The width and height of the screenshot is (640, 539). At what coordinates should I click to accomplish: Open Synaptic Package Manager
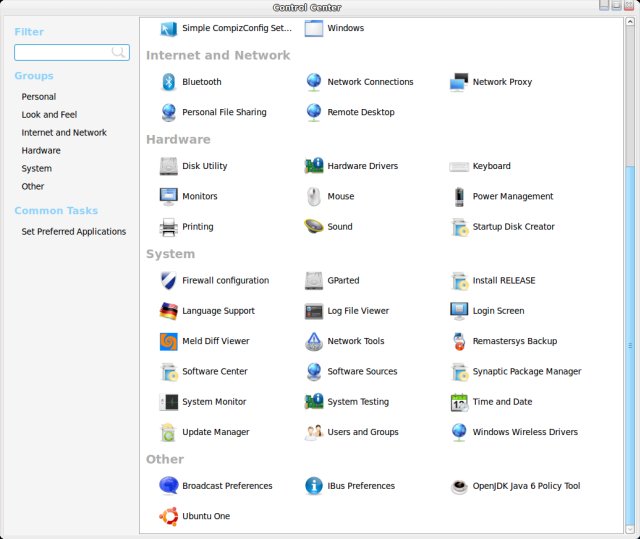526,372
